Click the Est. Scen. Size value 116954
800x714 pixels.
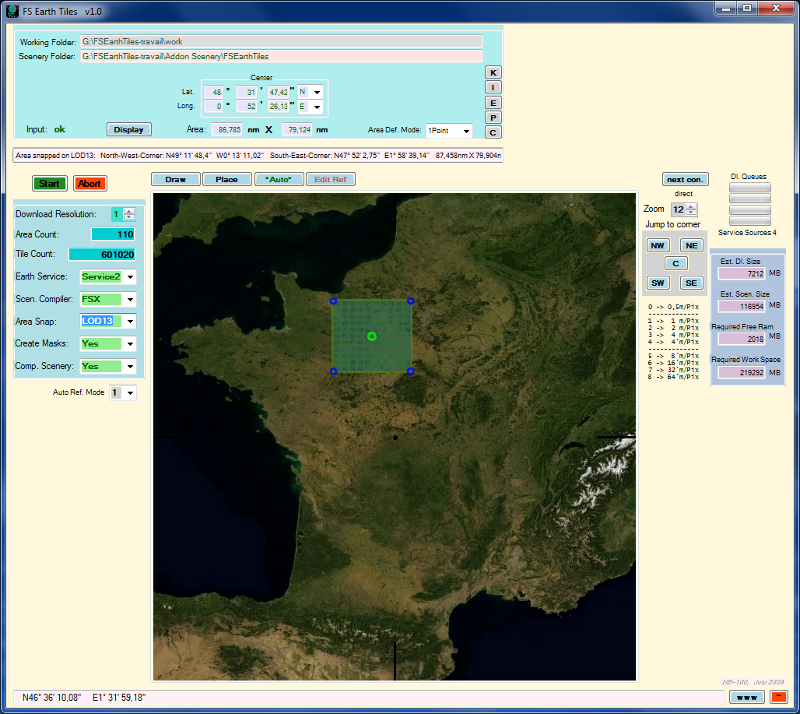741,306
